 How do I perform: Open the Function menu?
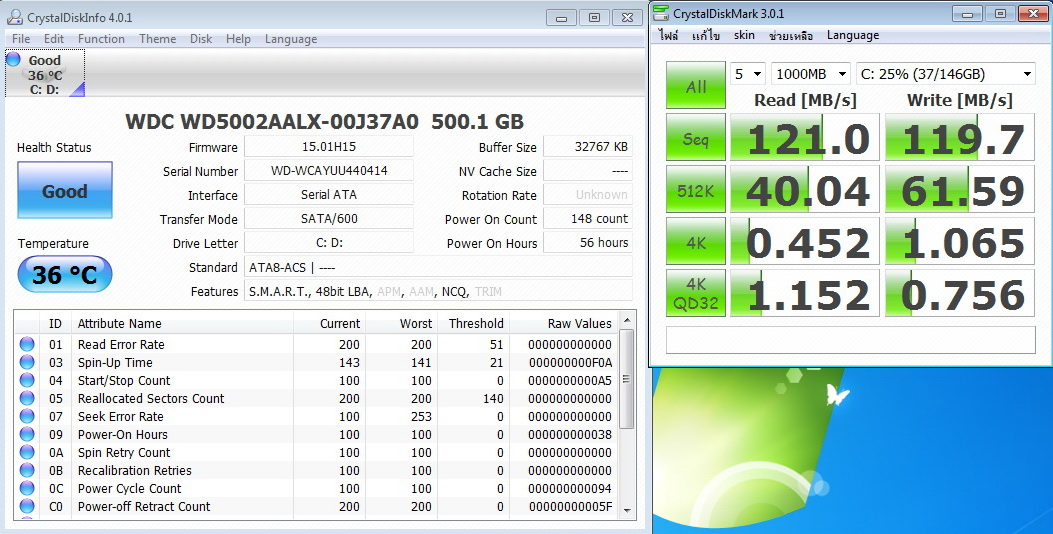click(x=101, y=39)
